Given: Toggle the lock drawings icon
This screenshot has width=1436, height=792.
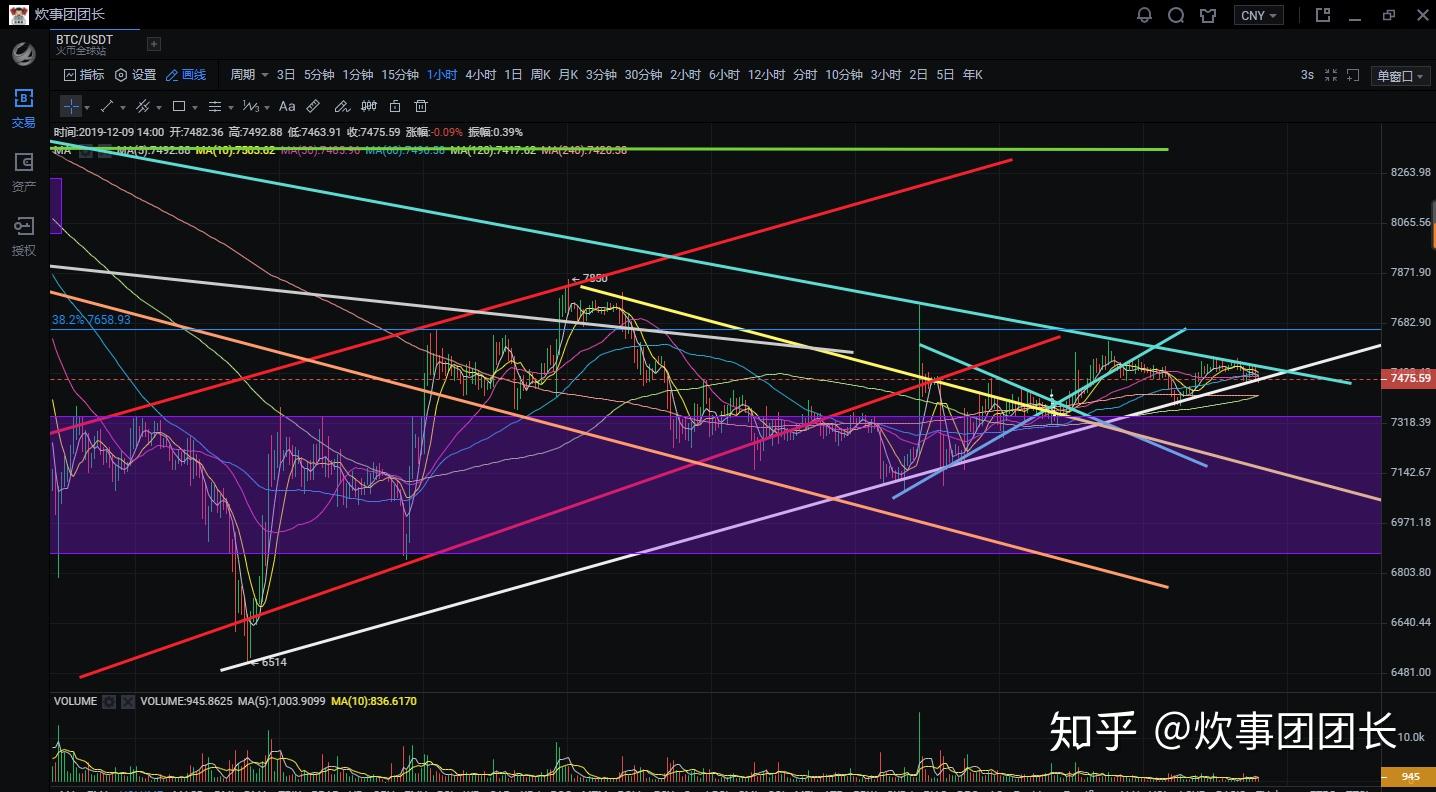Looking at the screenshot, I should [395, 106].
